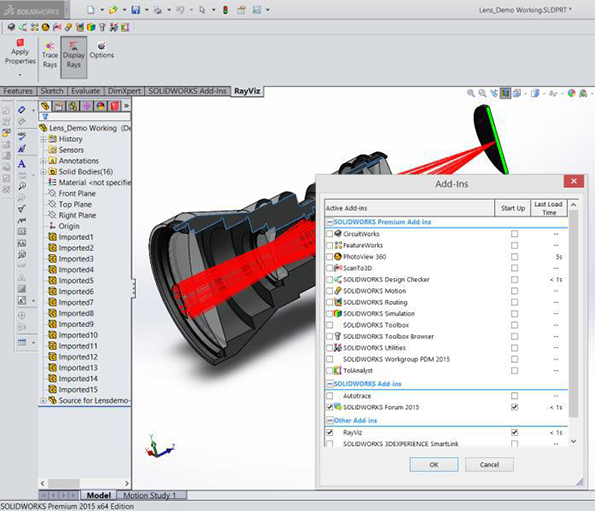Enable the PhotoView 360 add-in checkbox
595x511 pixels.
[x=329, y=257]
